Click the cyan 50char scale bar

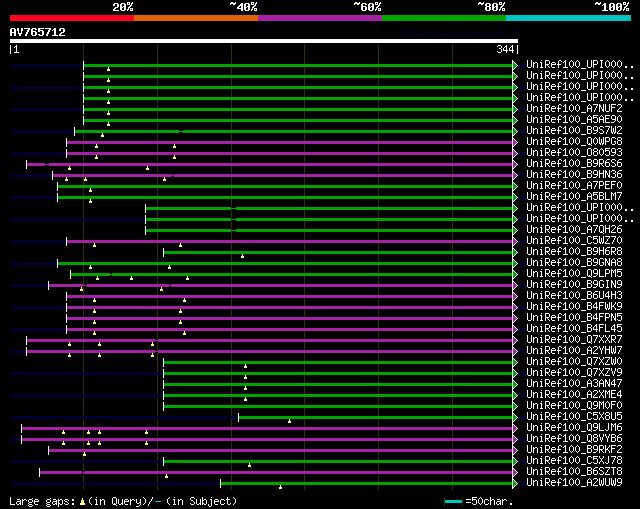point(454,500)
